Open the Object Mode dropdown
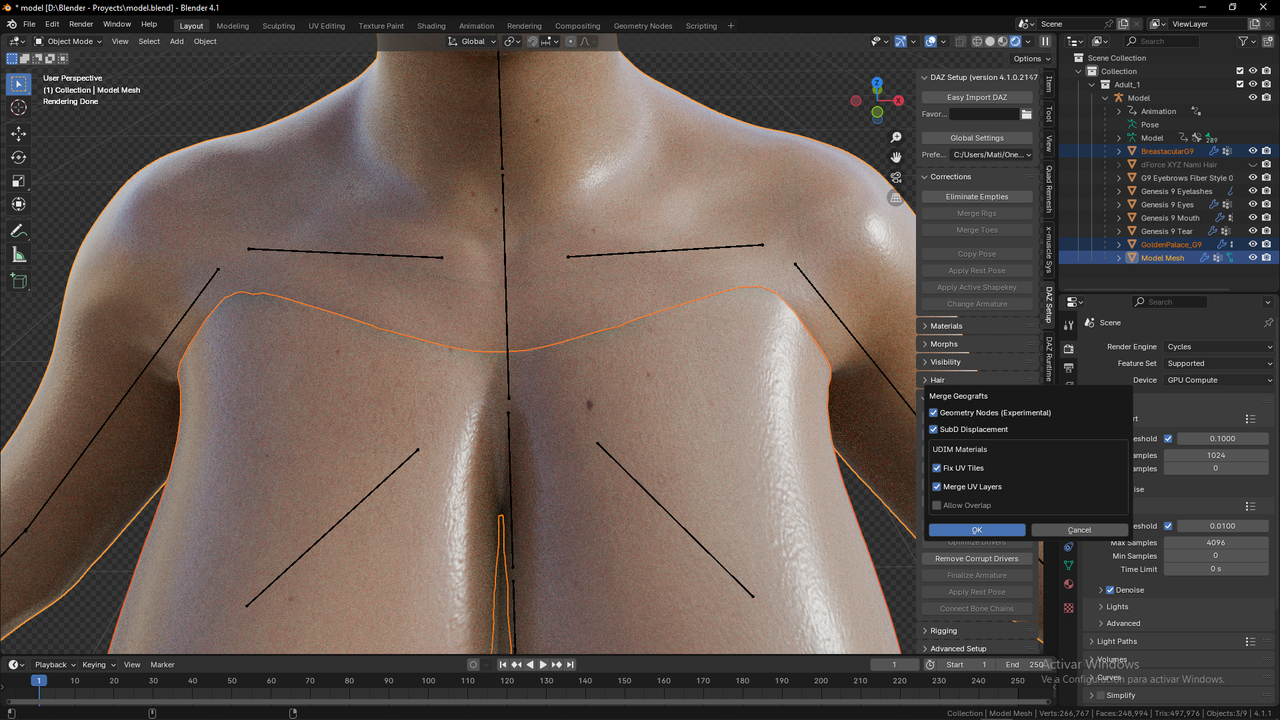Image resolution: width=1280 pixels, height=720 pixels. tap(68, 41)
